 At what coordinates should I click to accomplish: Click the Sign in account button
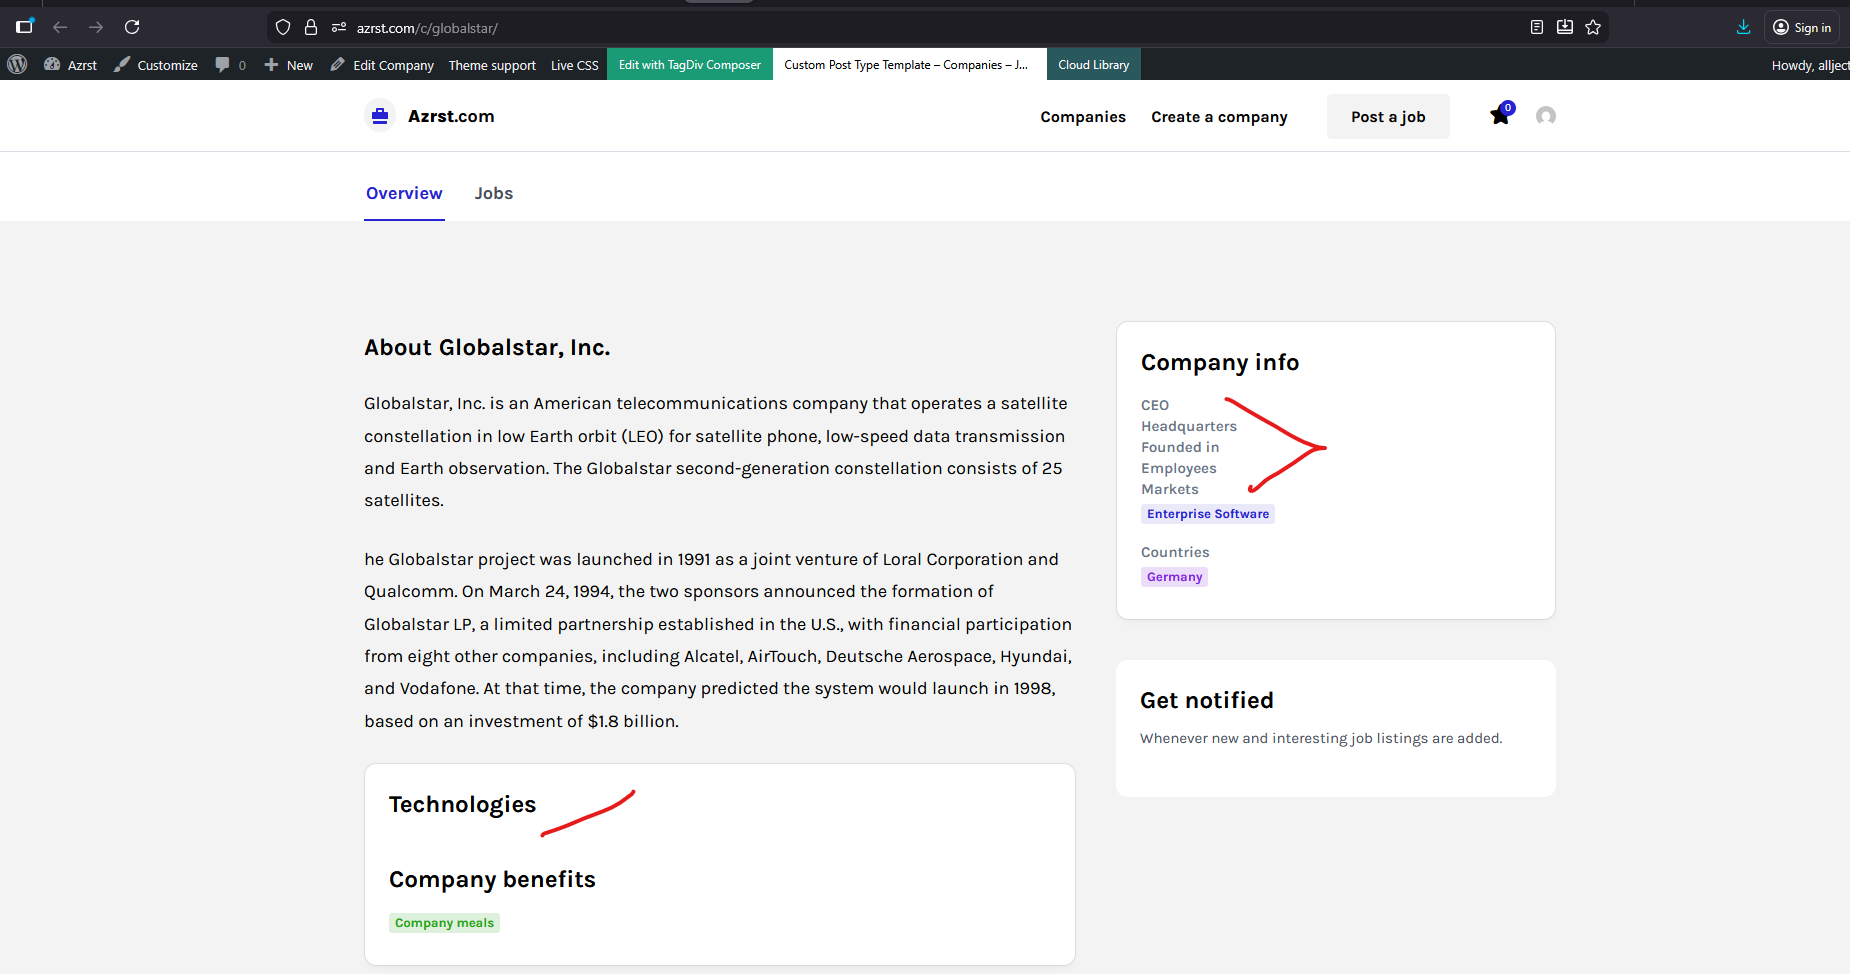[1802, 27]
